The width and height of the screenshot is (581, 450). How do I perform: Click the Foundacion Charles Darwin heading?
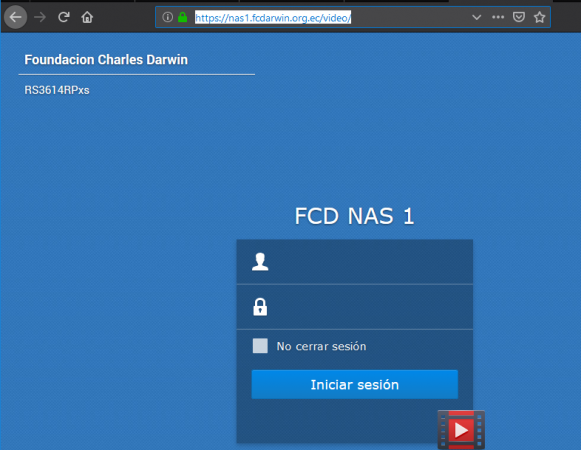(106, 60)
